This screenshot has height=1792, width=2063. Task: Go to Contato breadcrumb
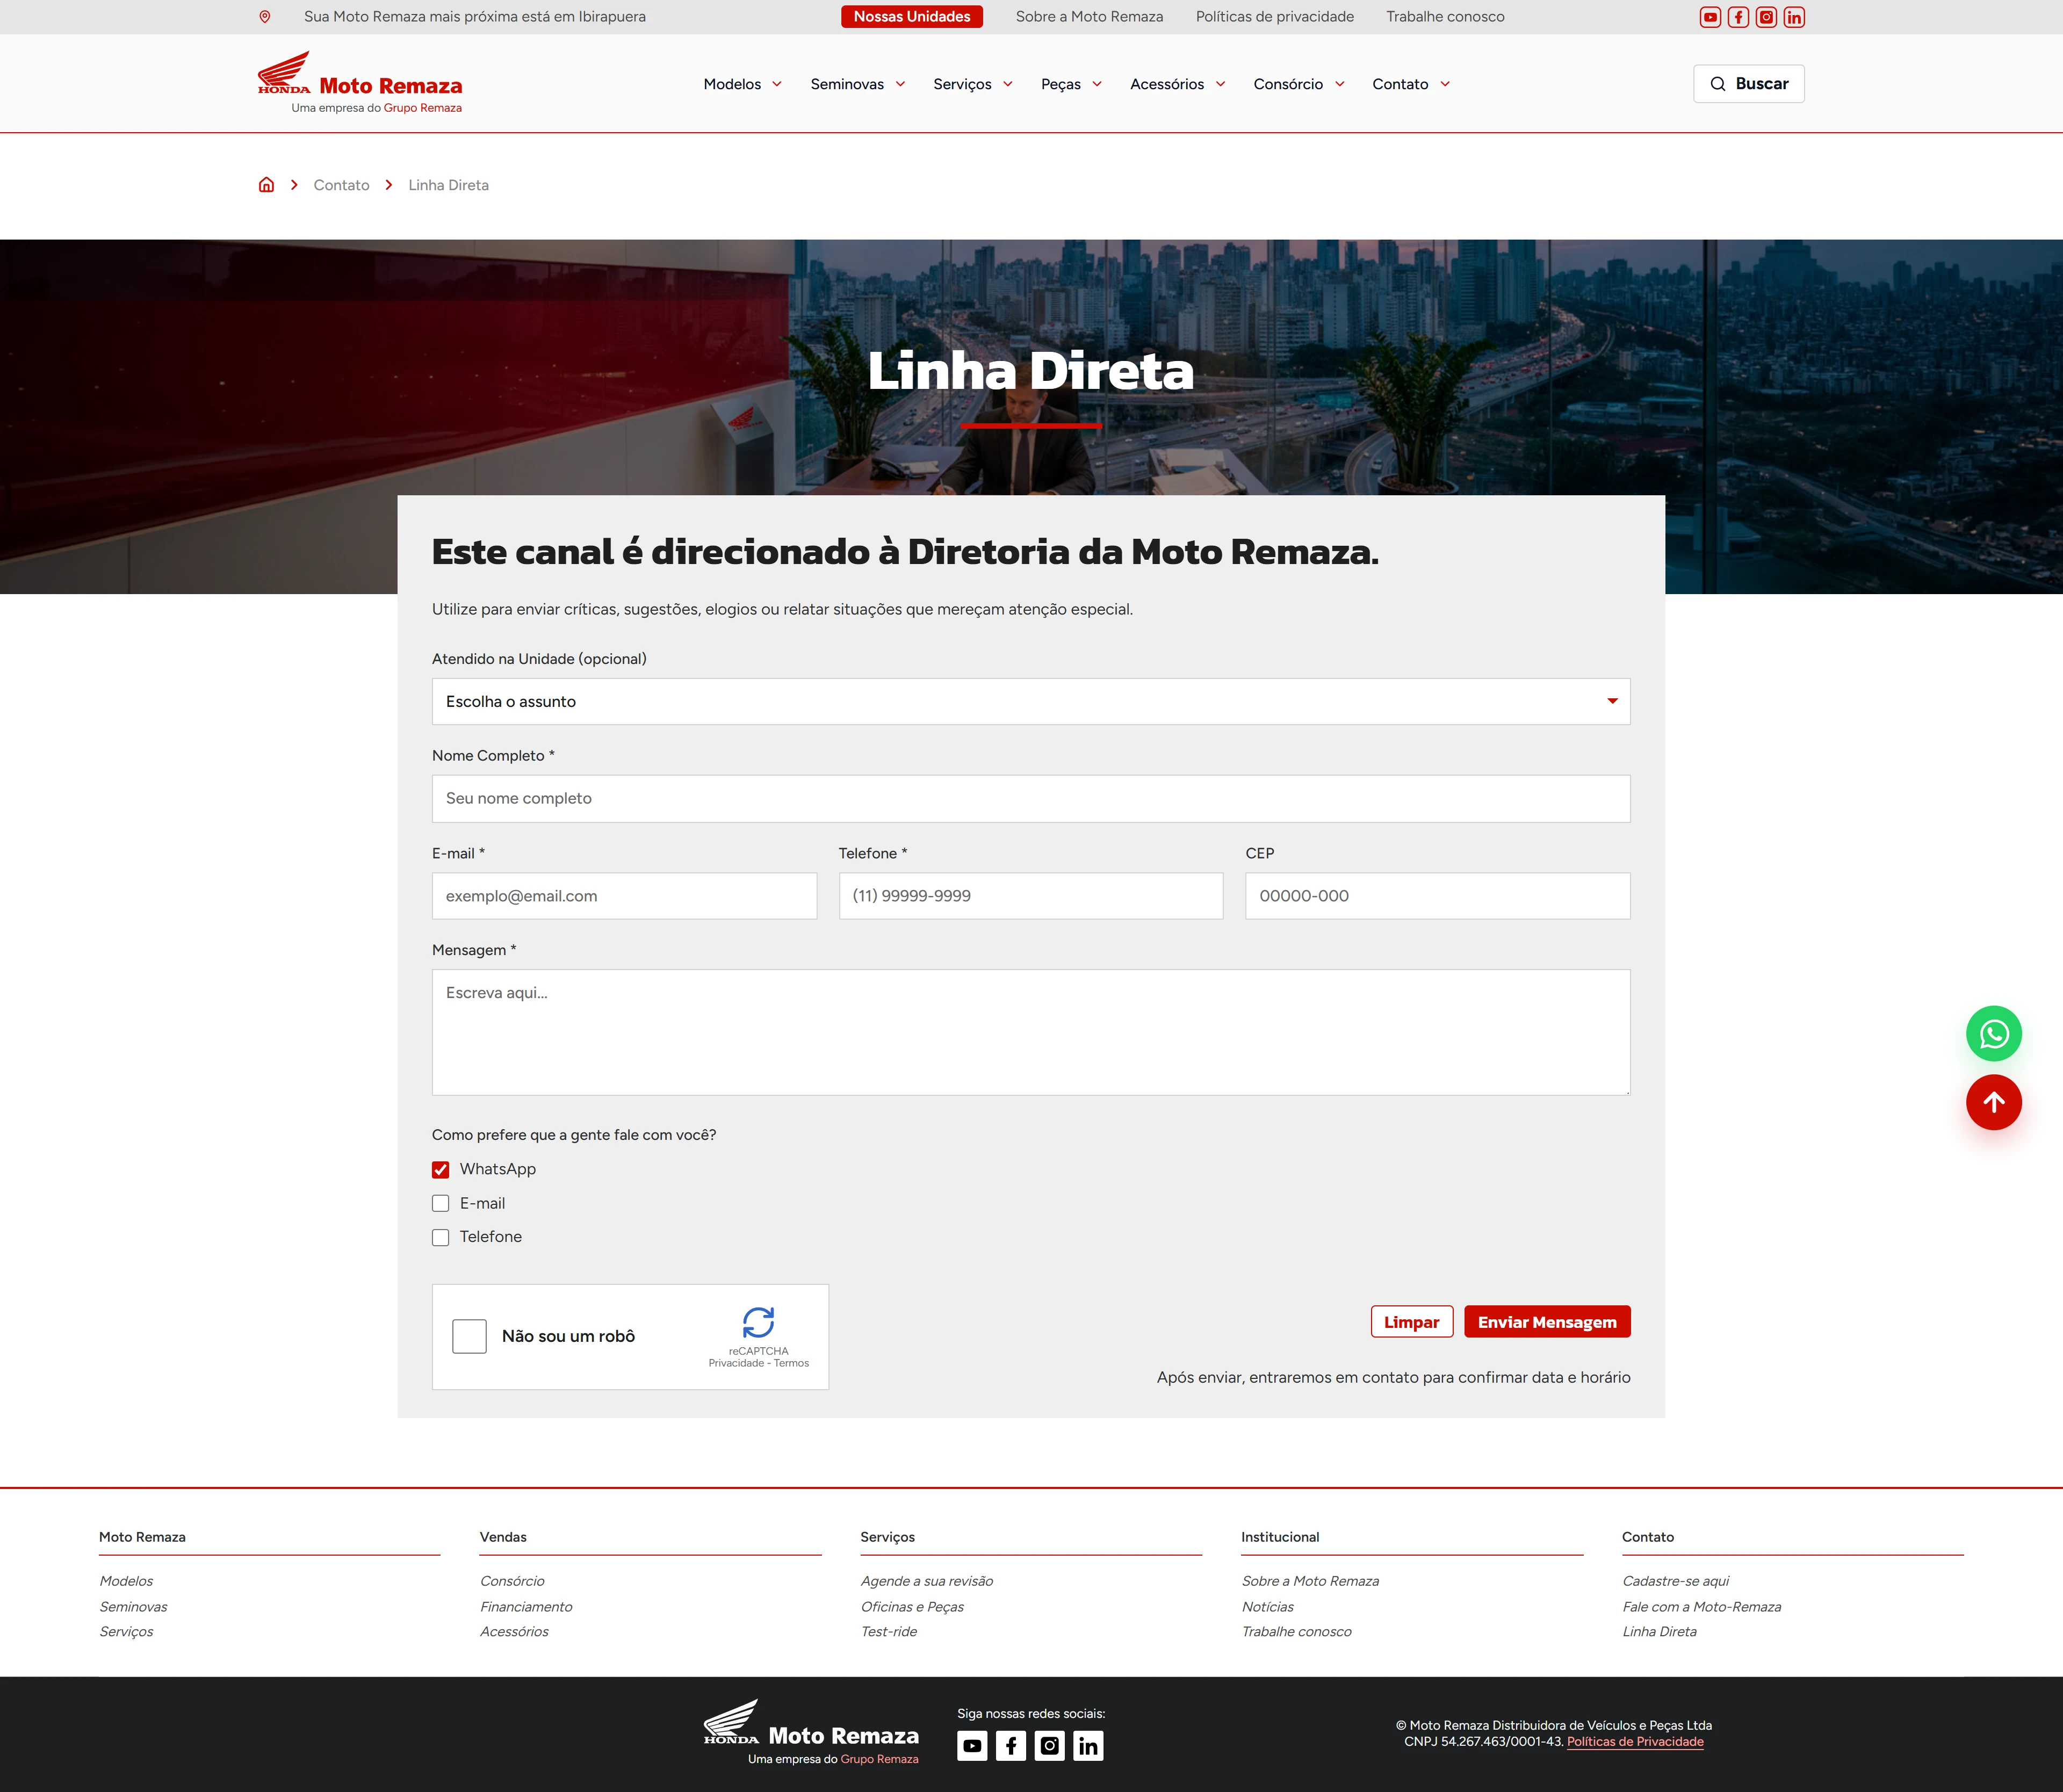tap(341, 185)
